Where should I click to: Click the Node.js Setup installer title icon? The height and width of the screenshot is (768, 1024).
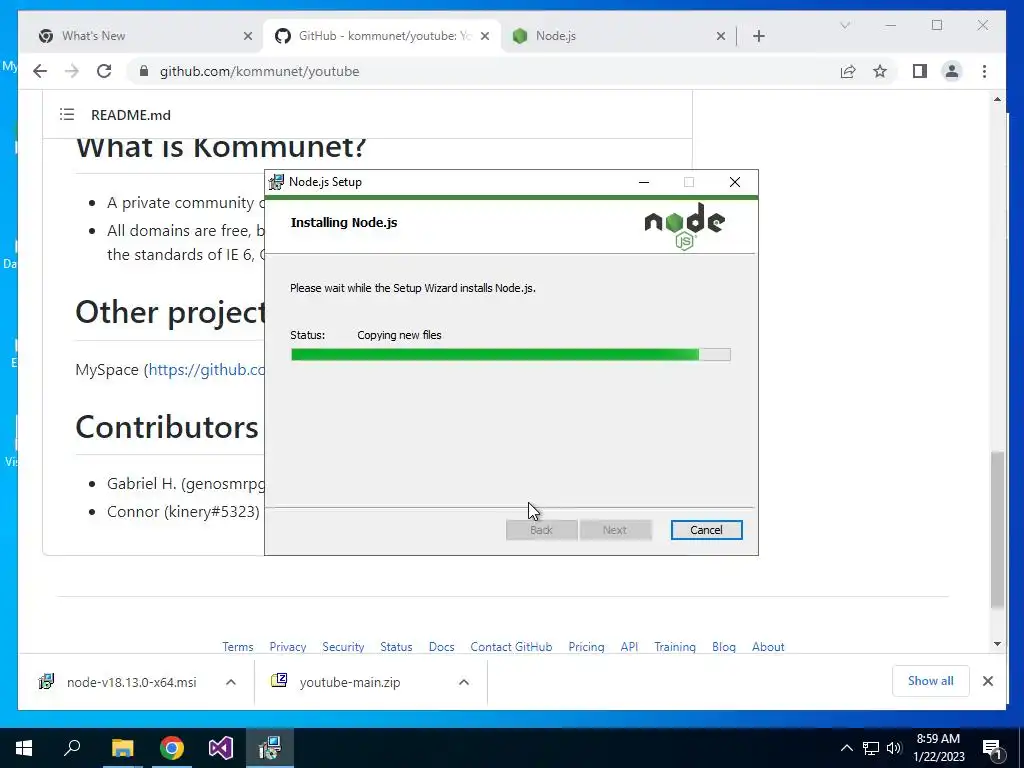(276, 182)
